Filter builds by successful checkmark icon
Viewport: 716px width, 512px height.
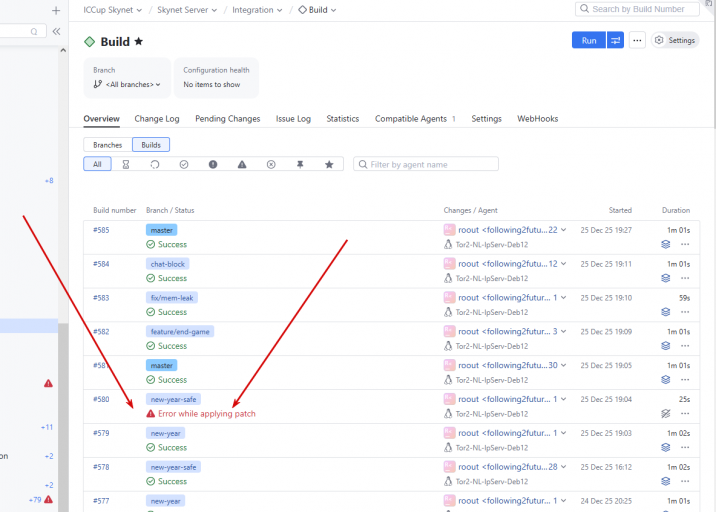point(184,164)
